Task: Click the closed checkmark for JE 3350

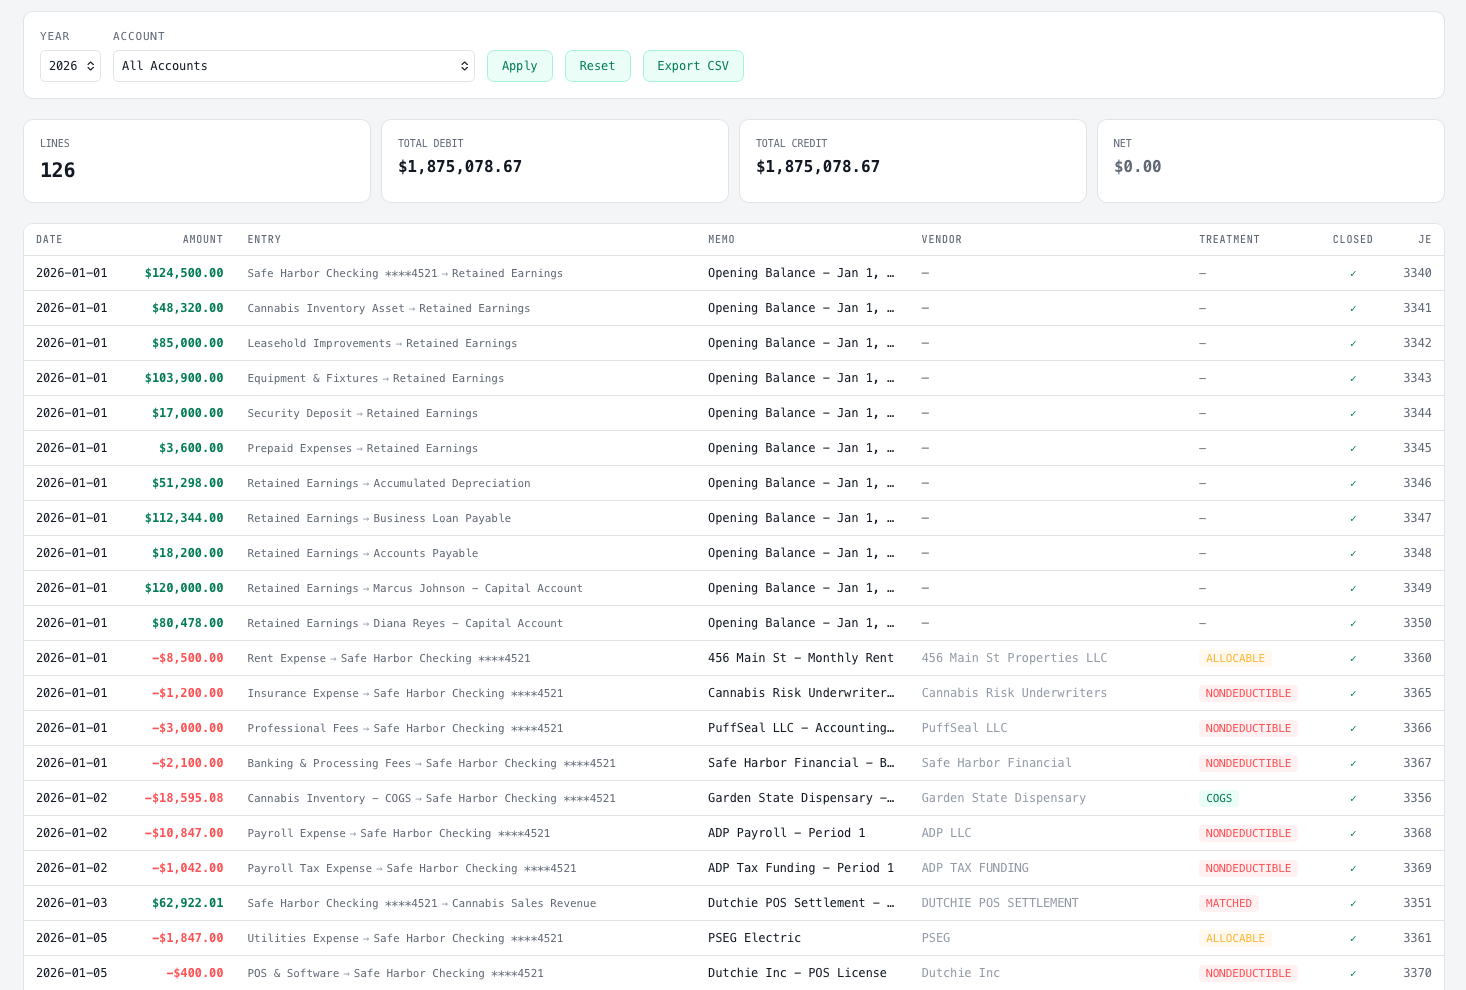Action: pyautogui.click(x=1353, y=624)
